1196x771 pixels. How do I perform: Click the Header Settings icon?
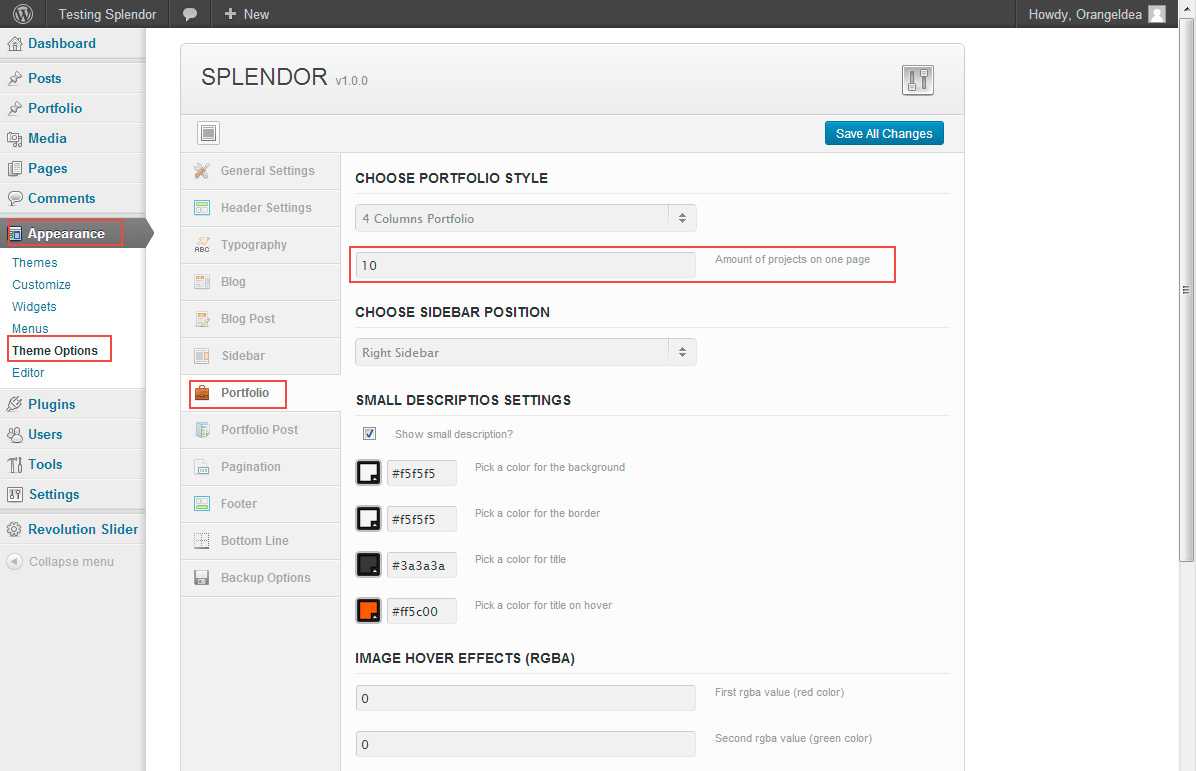pos(201,207)
